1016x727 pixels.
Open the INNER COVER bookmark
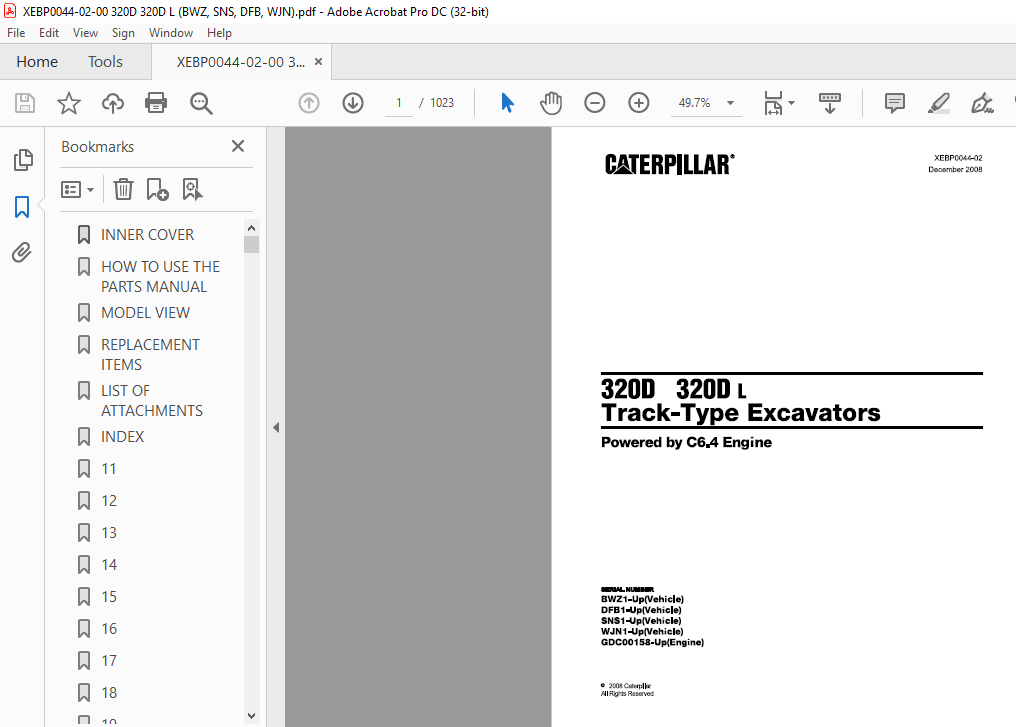tap(147, 235)
